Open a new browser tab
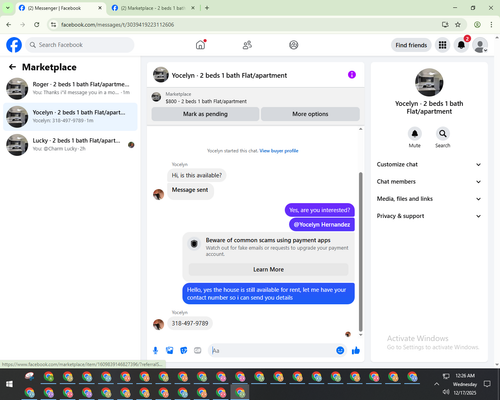The height and width of the screenshot is (400, 500). pyautogui.click(x=207, y=8)
